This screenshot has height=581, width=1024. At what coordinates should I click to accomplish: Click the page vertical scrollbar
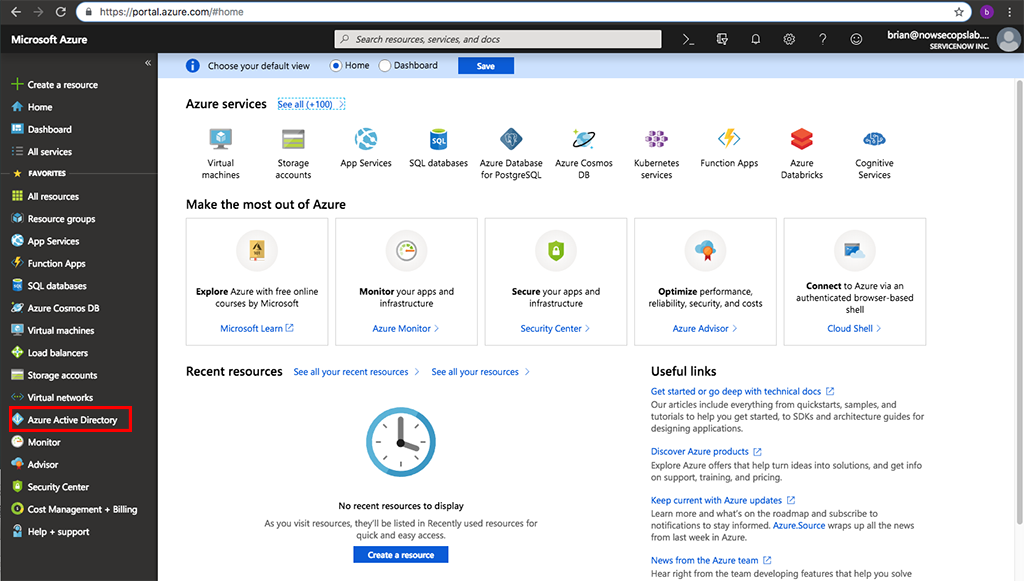coord(1019,300)
